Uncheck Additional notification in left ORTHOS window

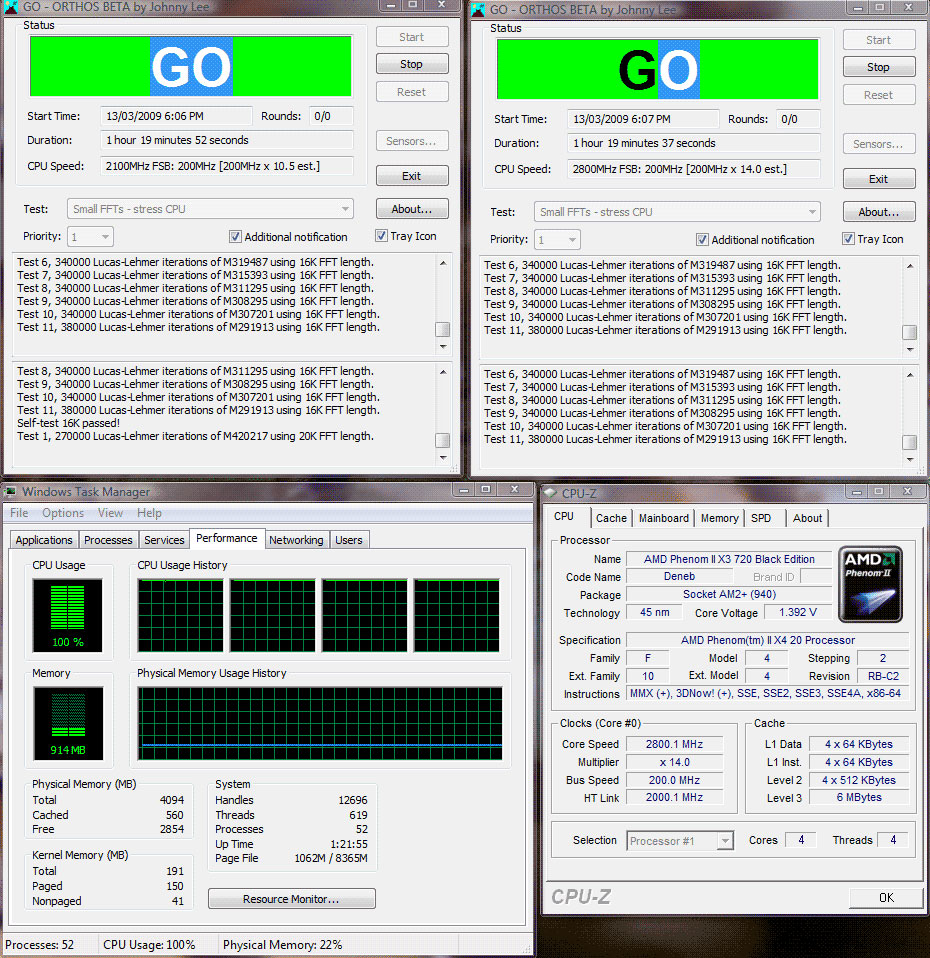click(235, 237)
